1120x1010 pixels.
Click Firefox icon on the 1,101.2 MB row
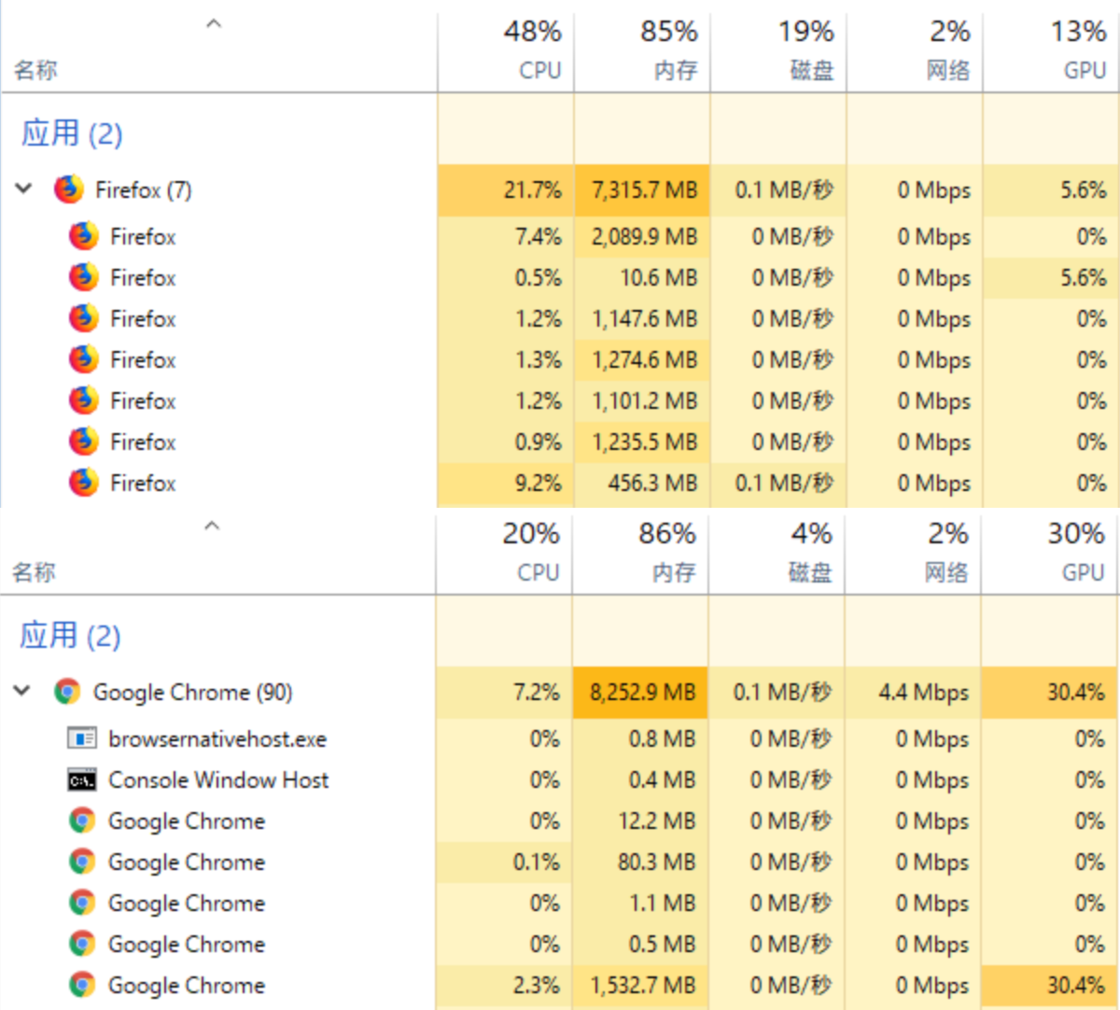tap(84, 401)
